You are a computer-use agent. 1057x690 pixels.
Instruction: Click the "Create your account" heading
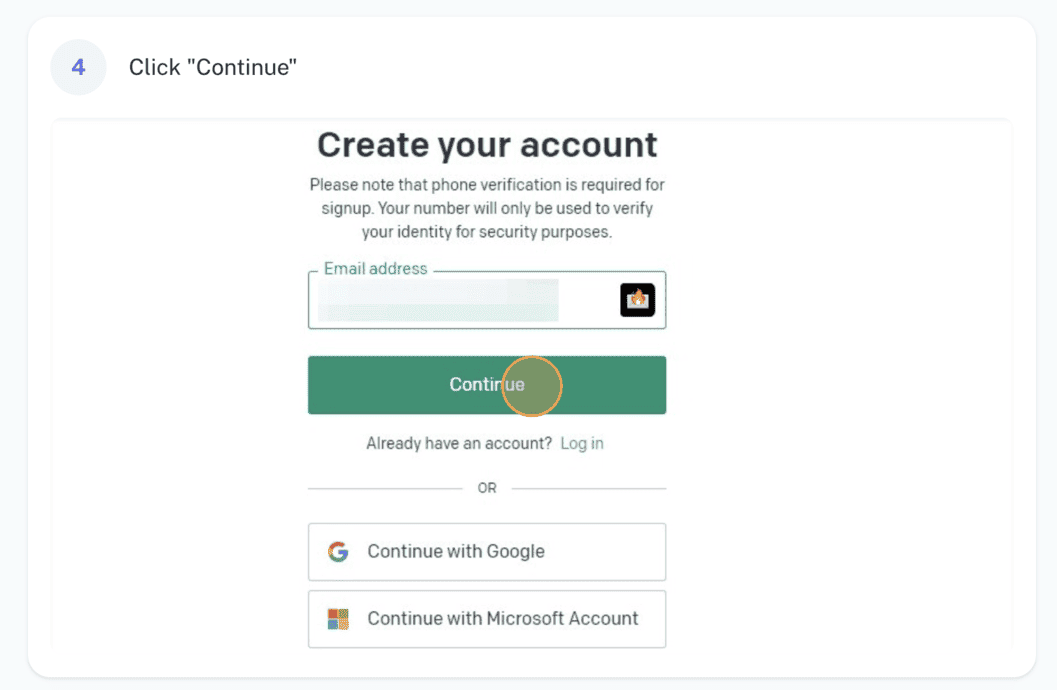(x=487, y=145)
